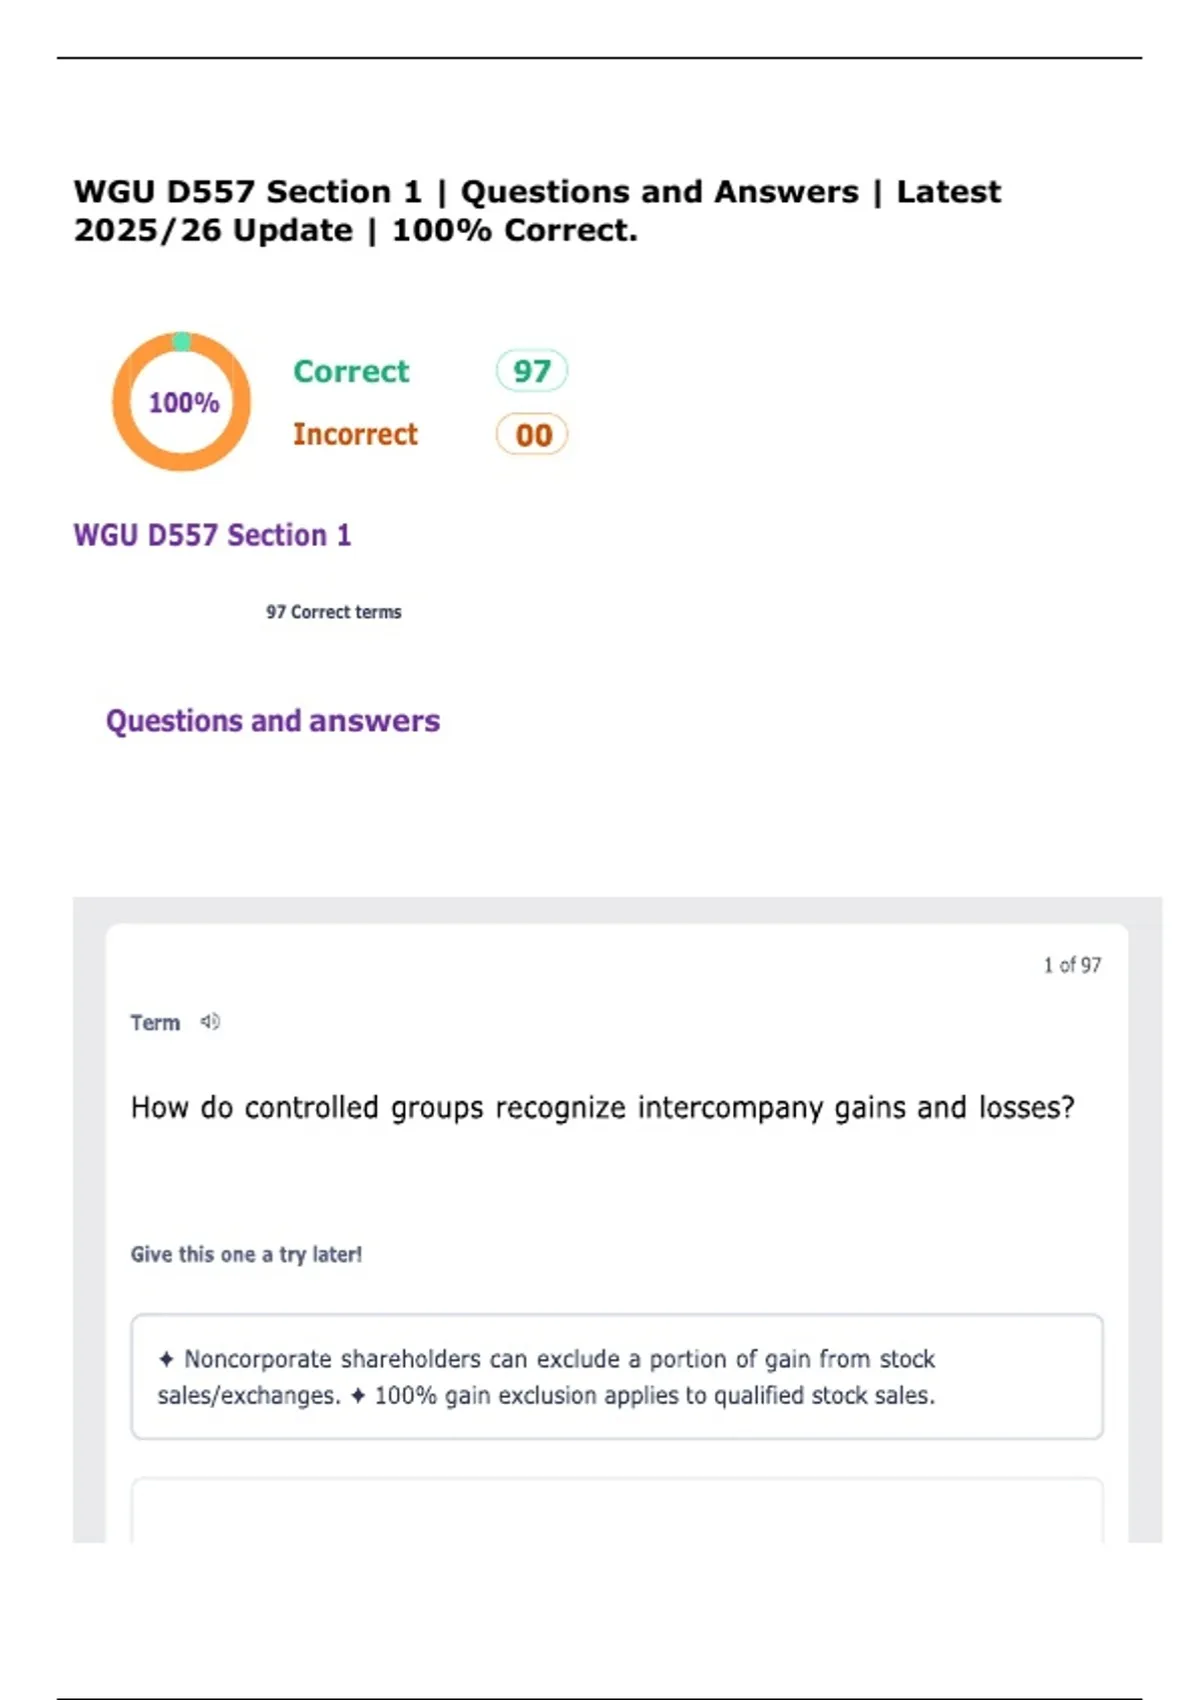
Task: Click 'Give this one a try later!'
Action: point(246,1254)
